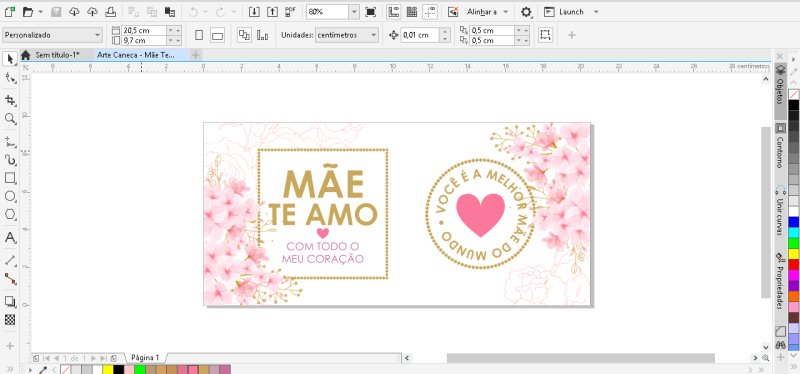Viewport: 800px width, 374px height.
Task: Expand the Launch dropdown arrow
Action: (596, 11)
